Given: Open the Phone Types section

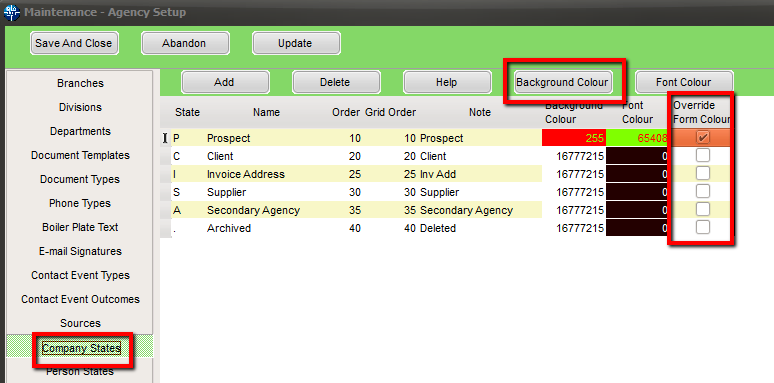Looking at the screenshot, I should click(x=80, y=203).
